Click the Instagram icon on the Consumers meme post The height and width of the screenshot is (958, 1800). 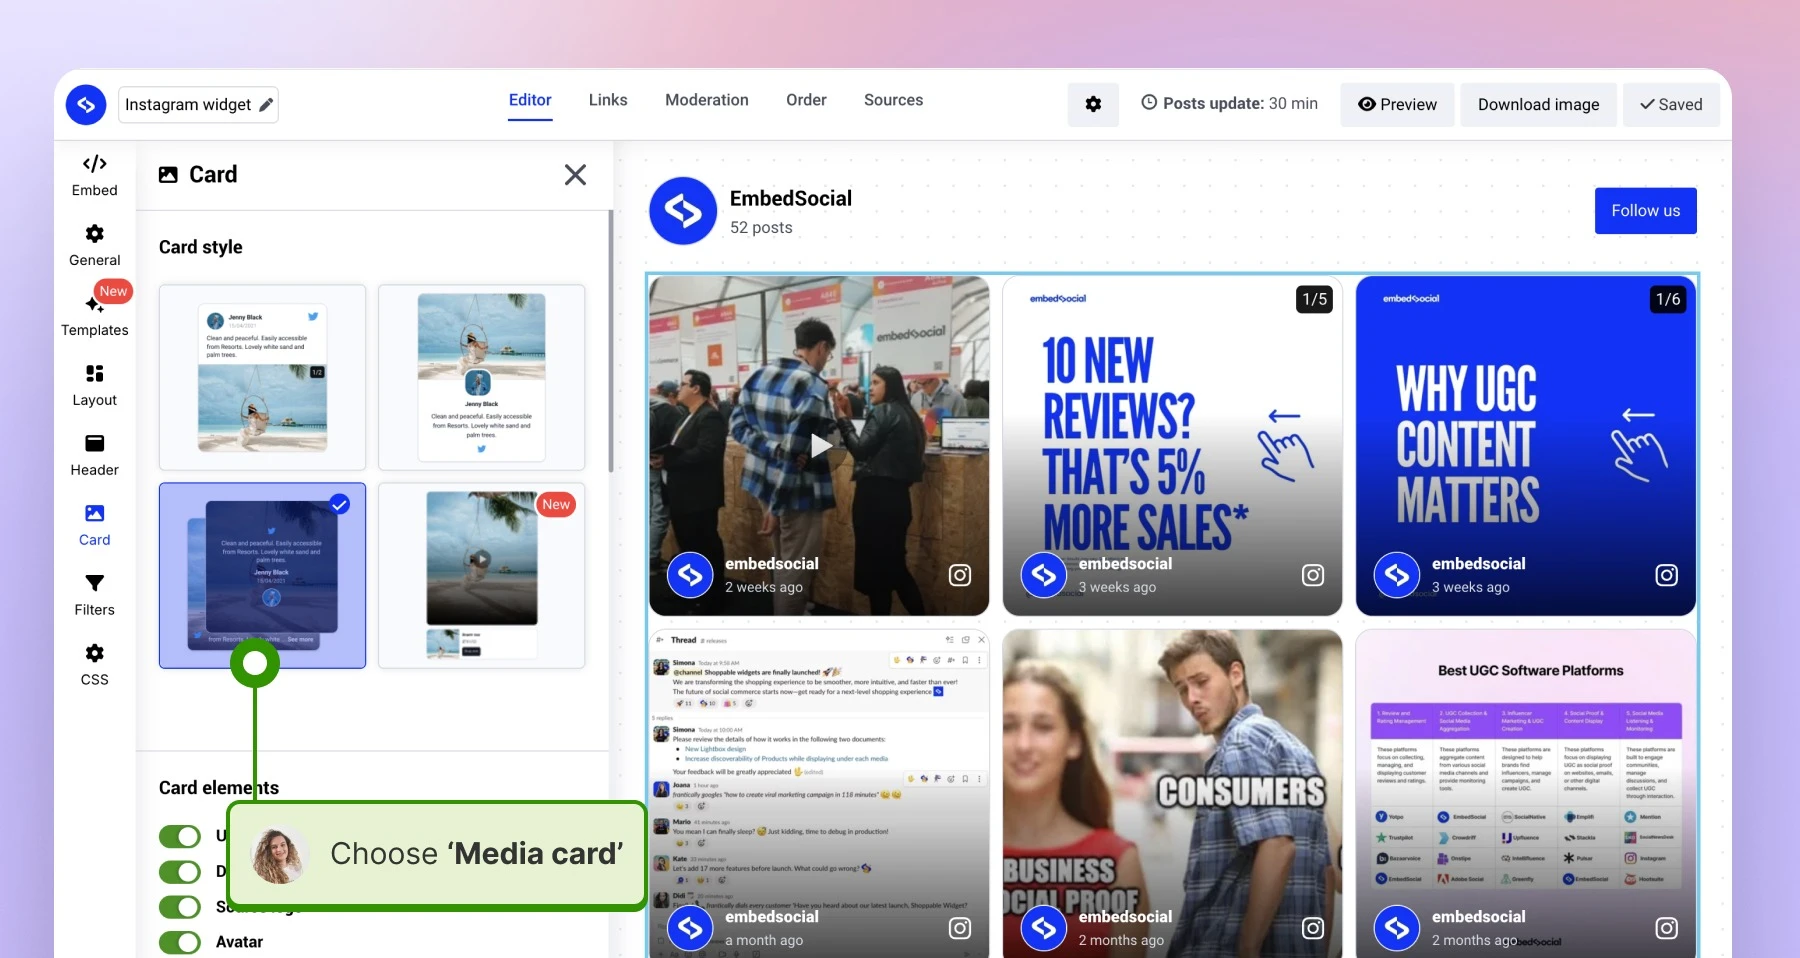pyautogui.click(x=1313, y=928)
